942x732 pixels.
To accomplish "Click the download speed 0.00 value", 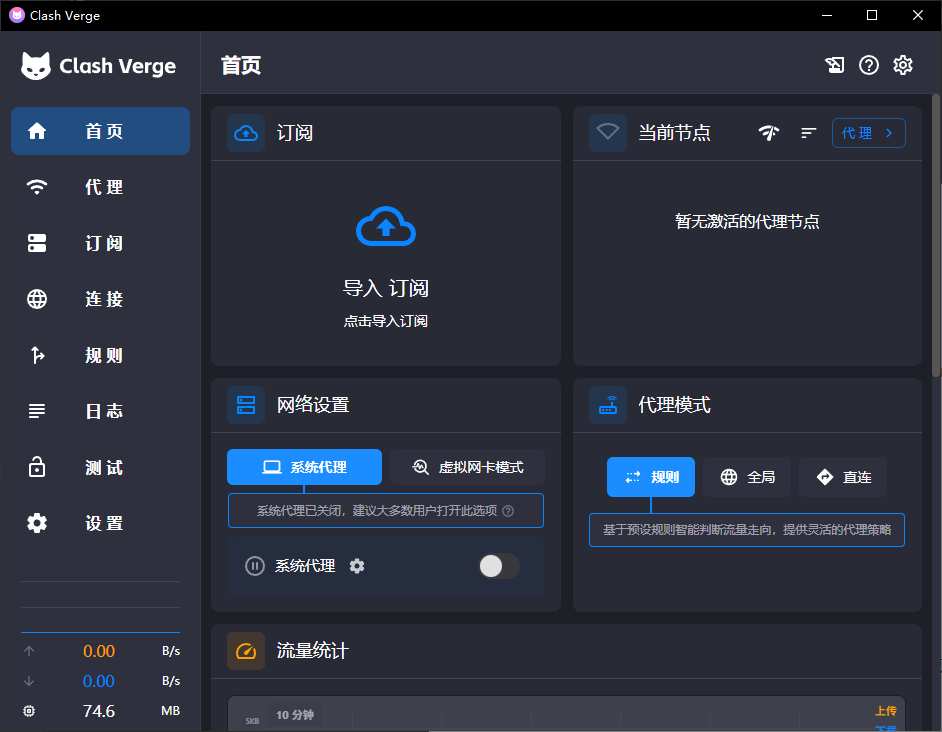I will [x=99, y=681].
